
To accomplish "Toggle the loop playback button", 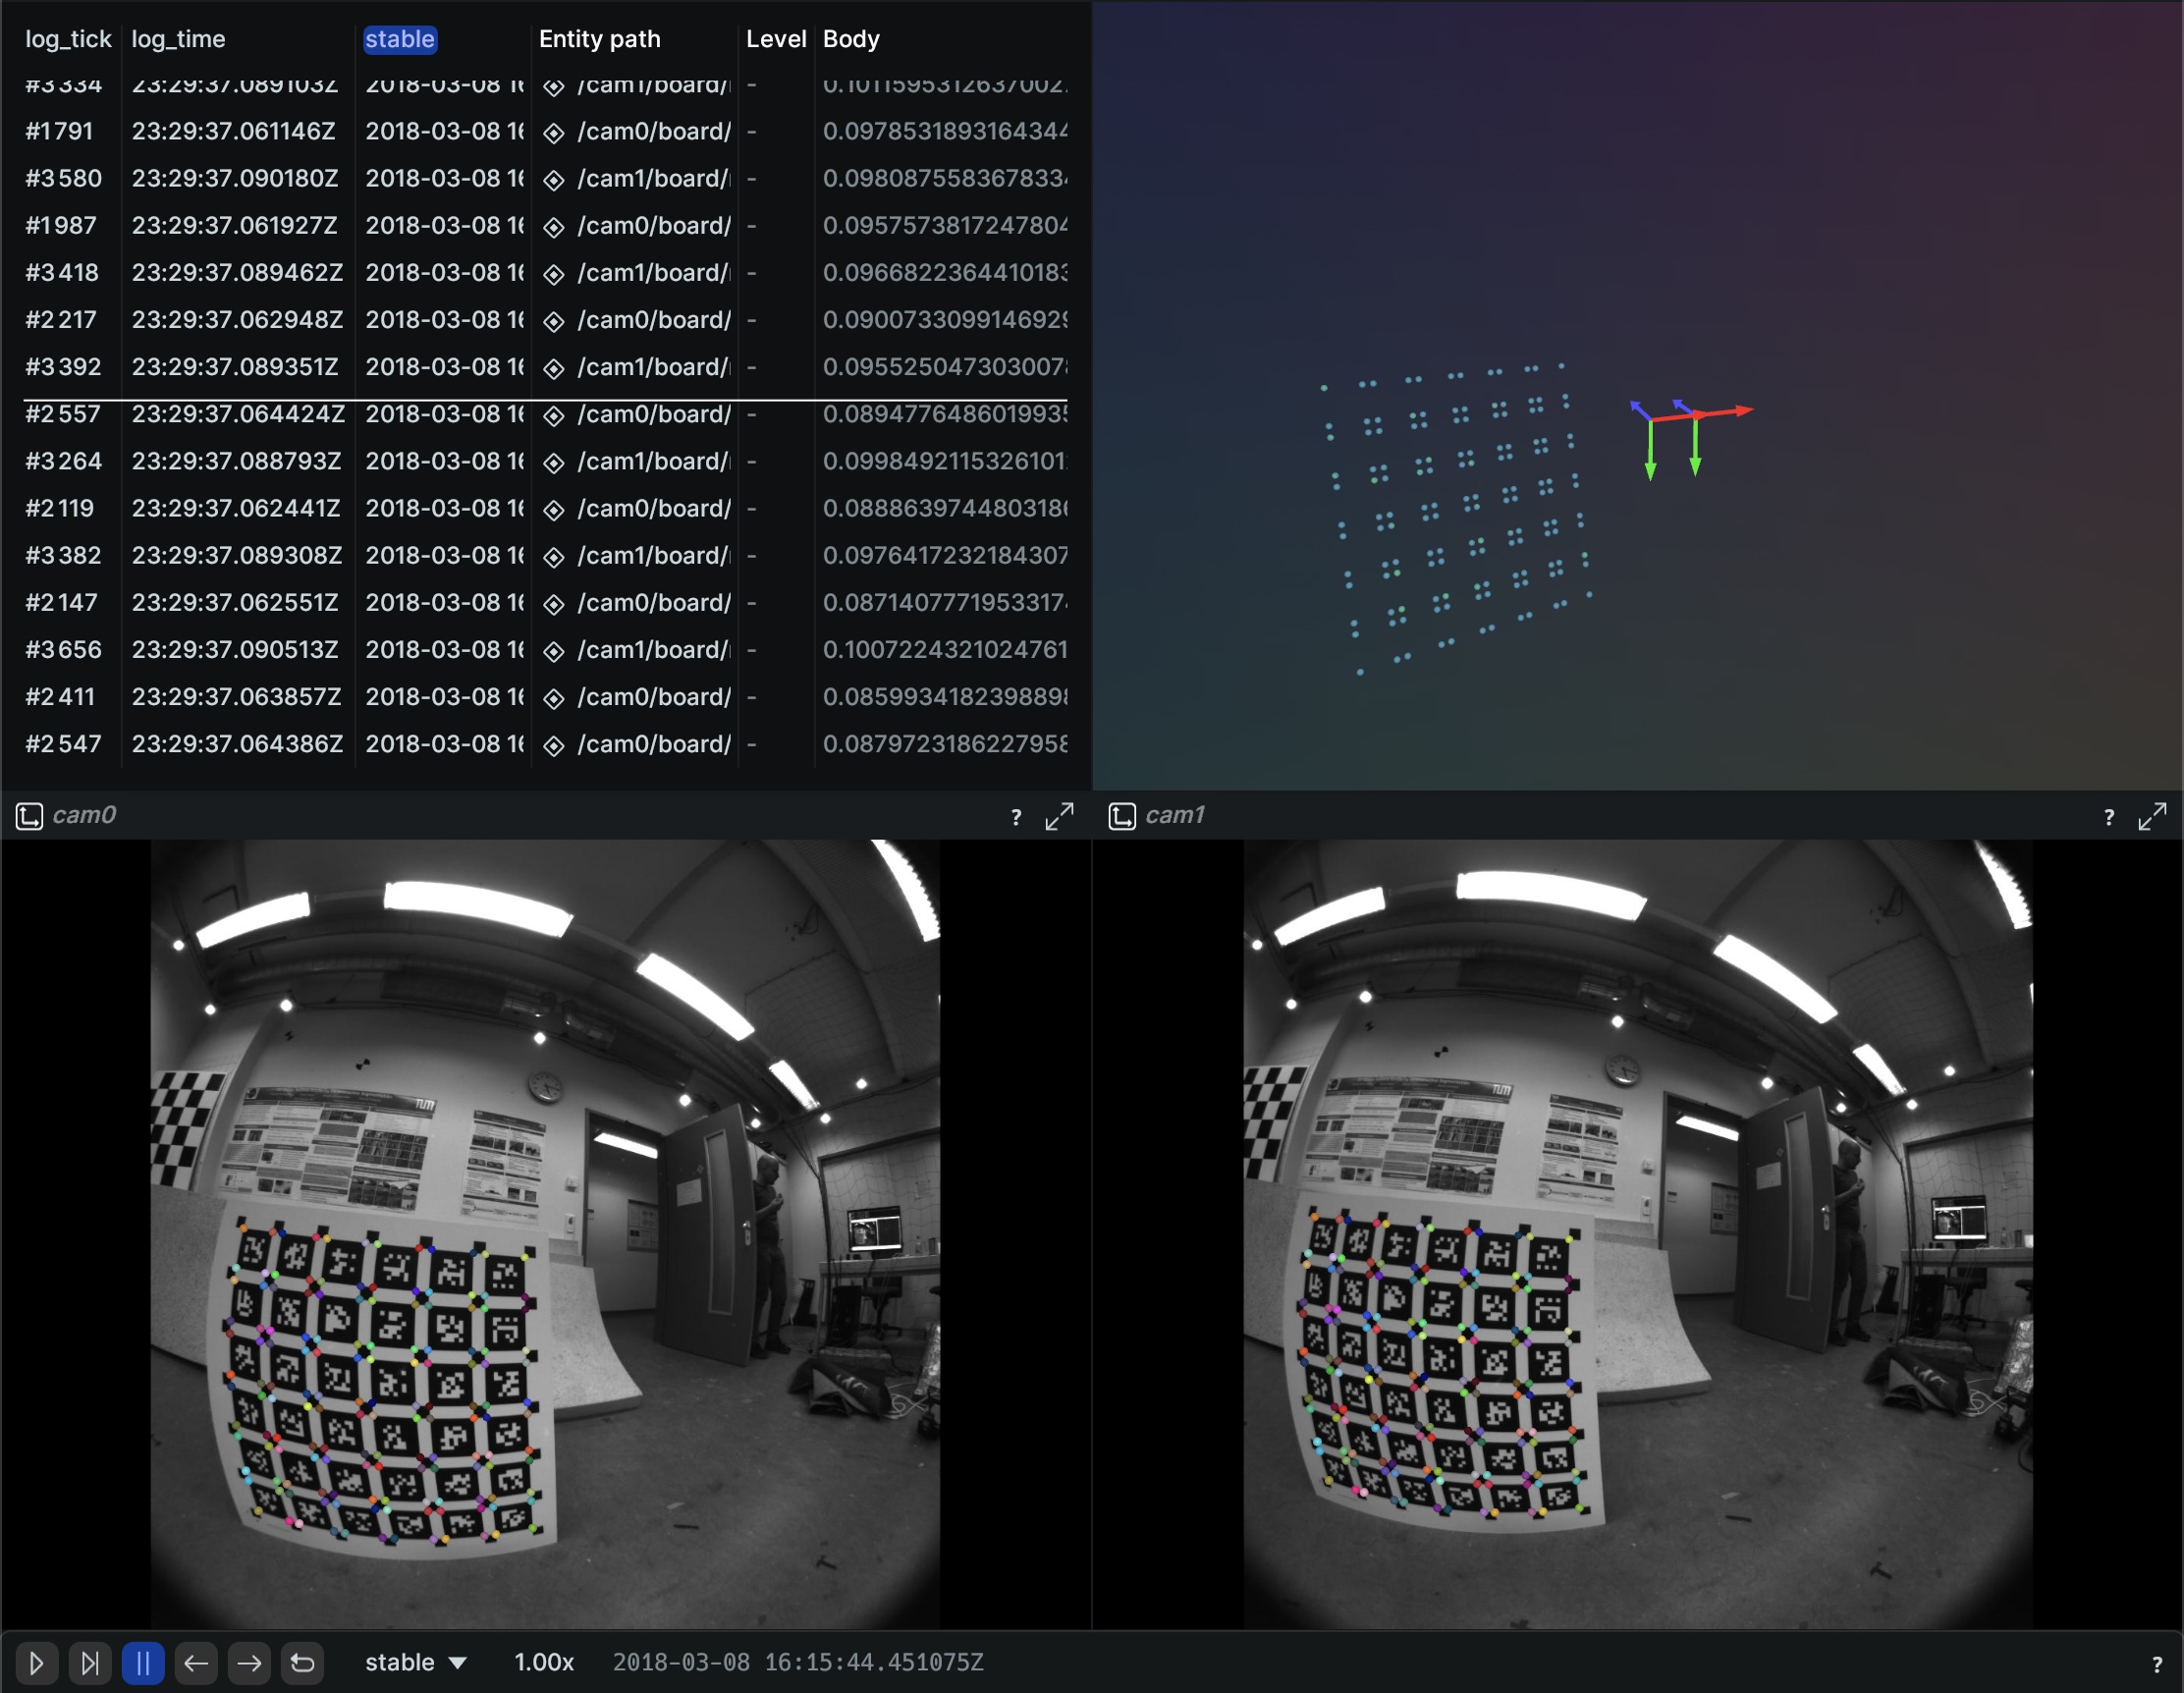I will (302, 1663).
